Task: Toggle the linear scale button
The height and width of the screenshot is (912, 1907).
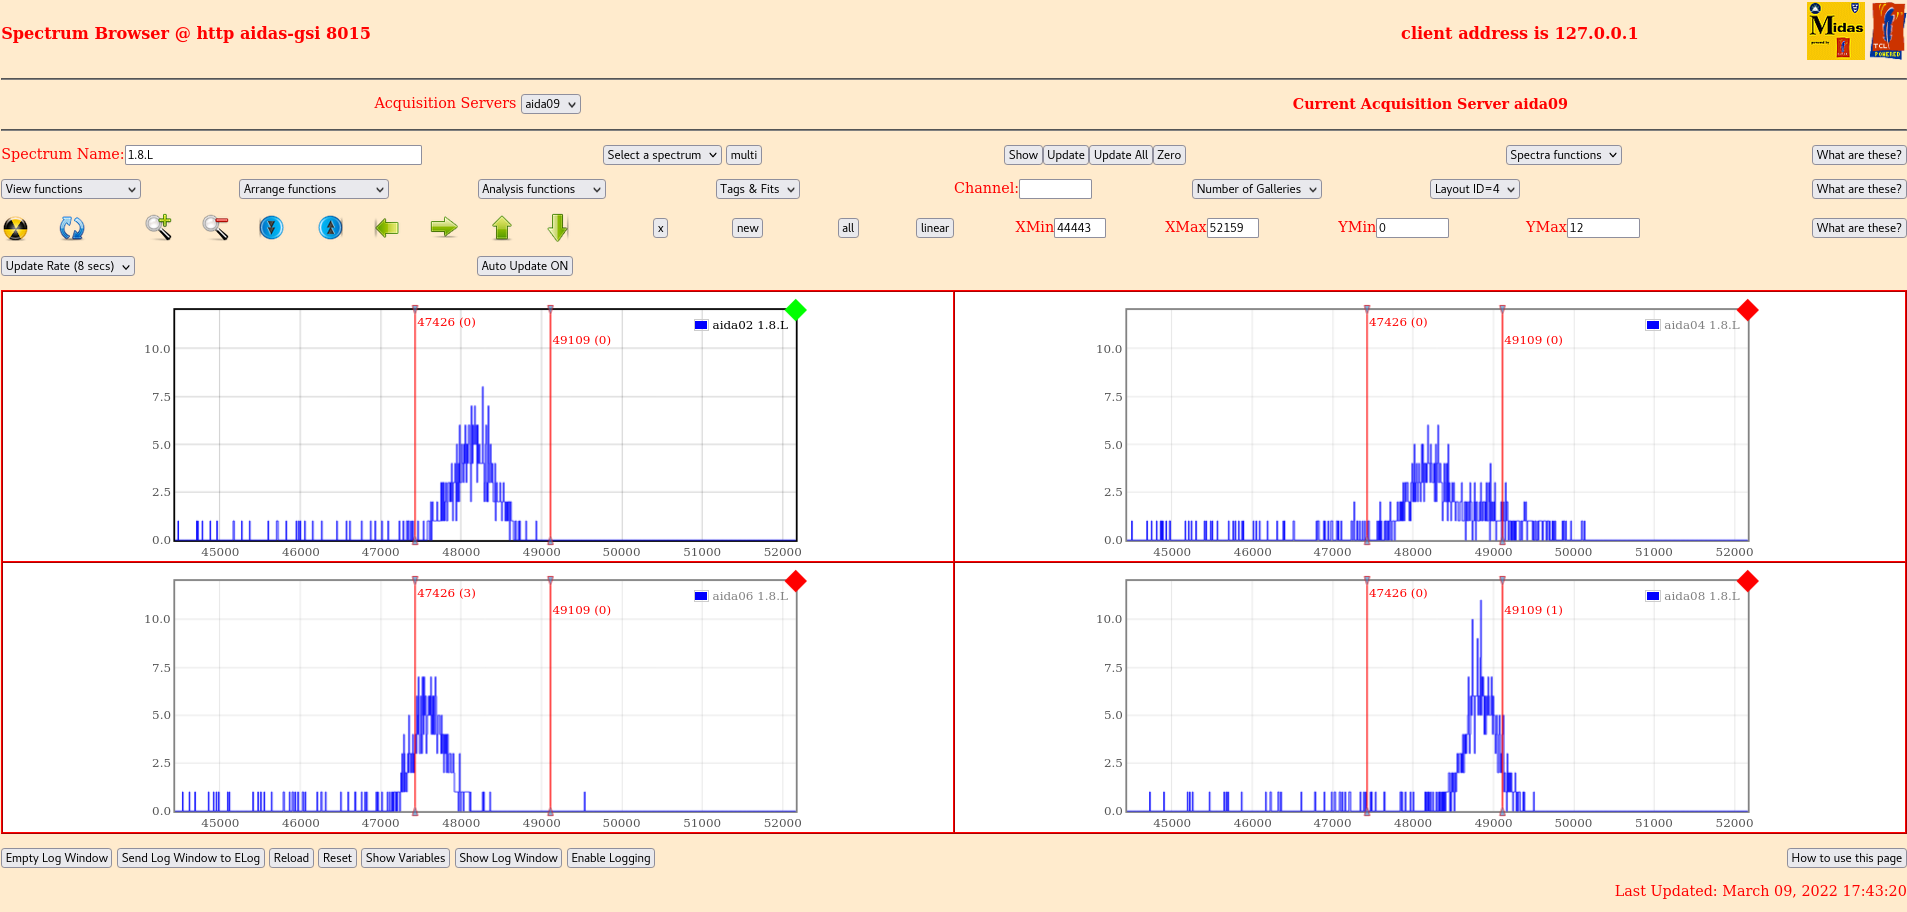Action: pos(934,228)
